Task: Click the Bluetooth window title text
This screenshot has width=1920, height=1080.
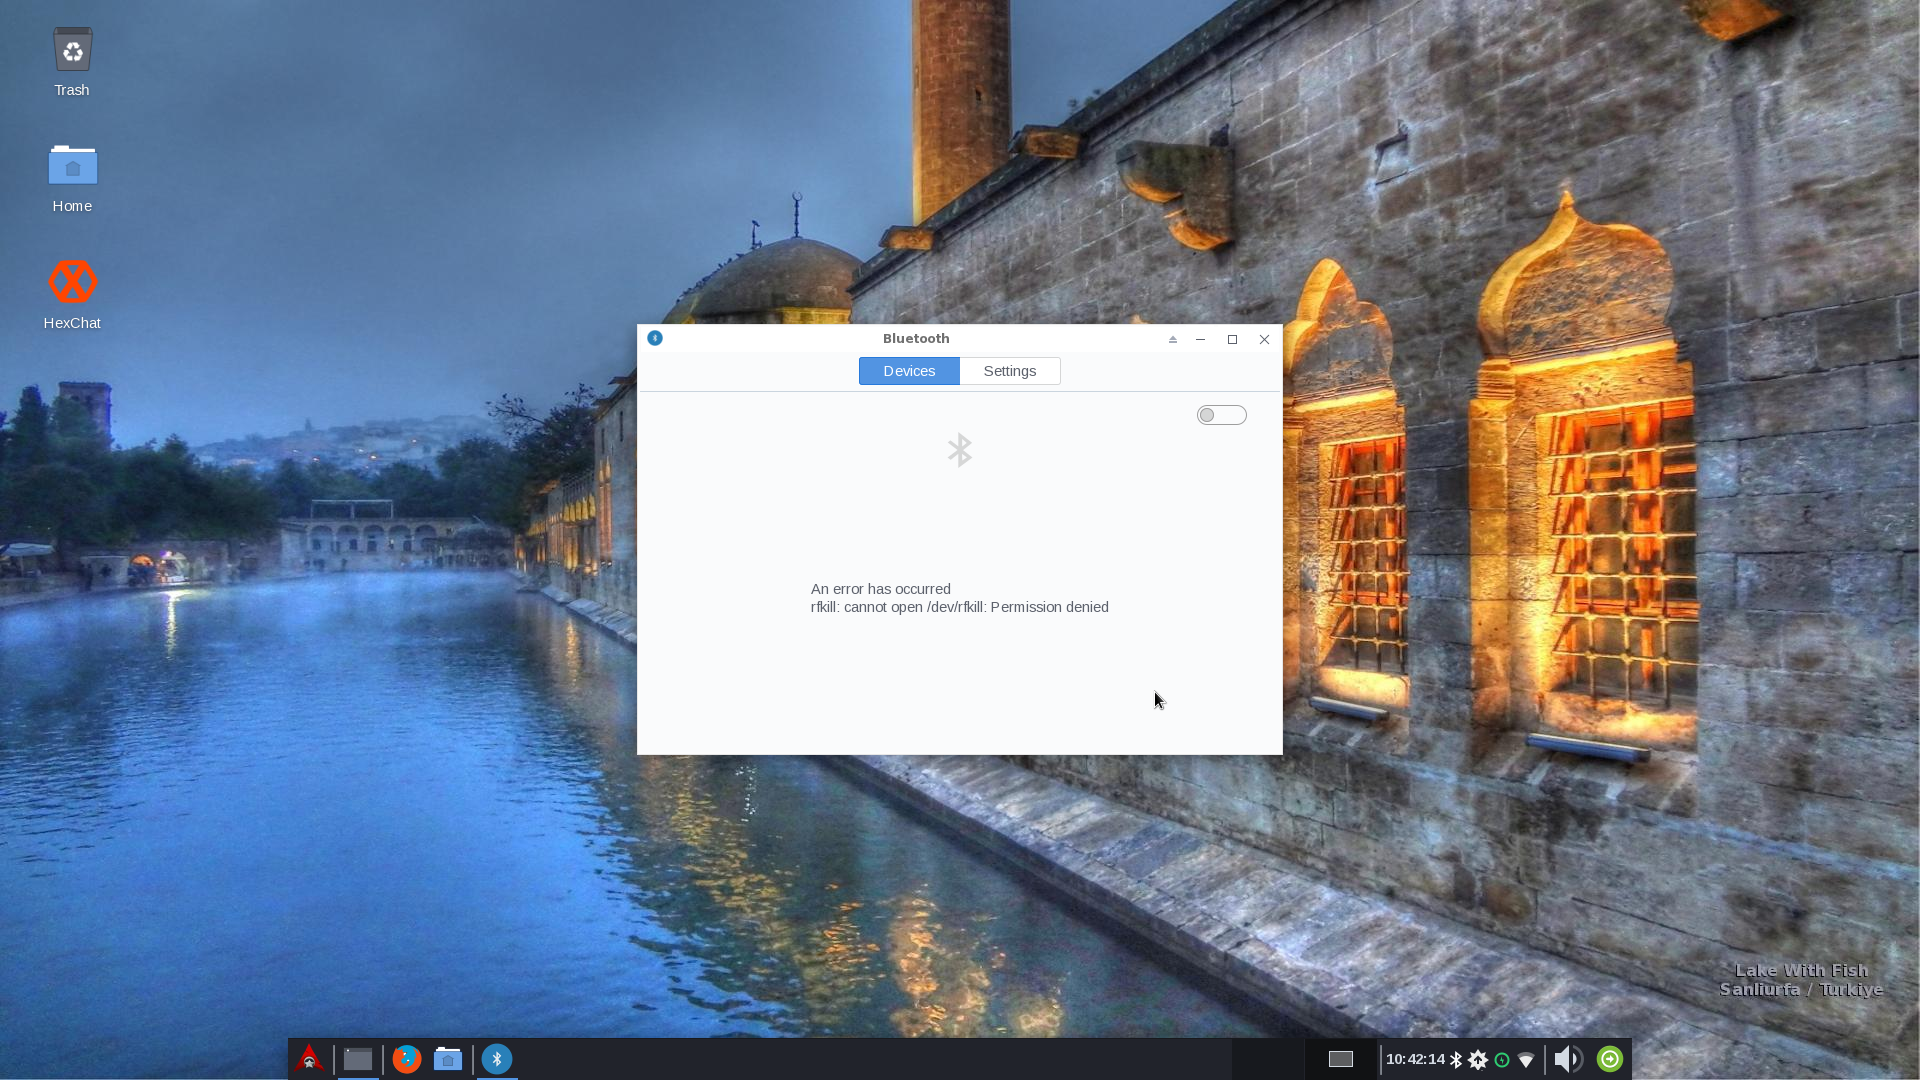Action: [x=916, y=338]
